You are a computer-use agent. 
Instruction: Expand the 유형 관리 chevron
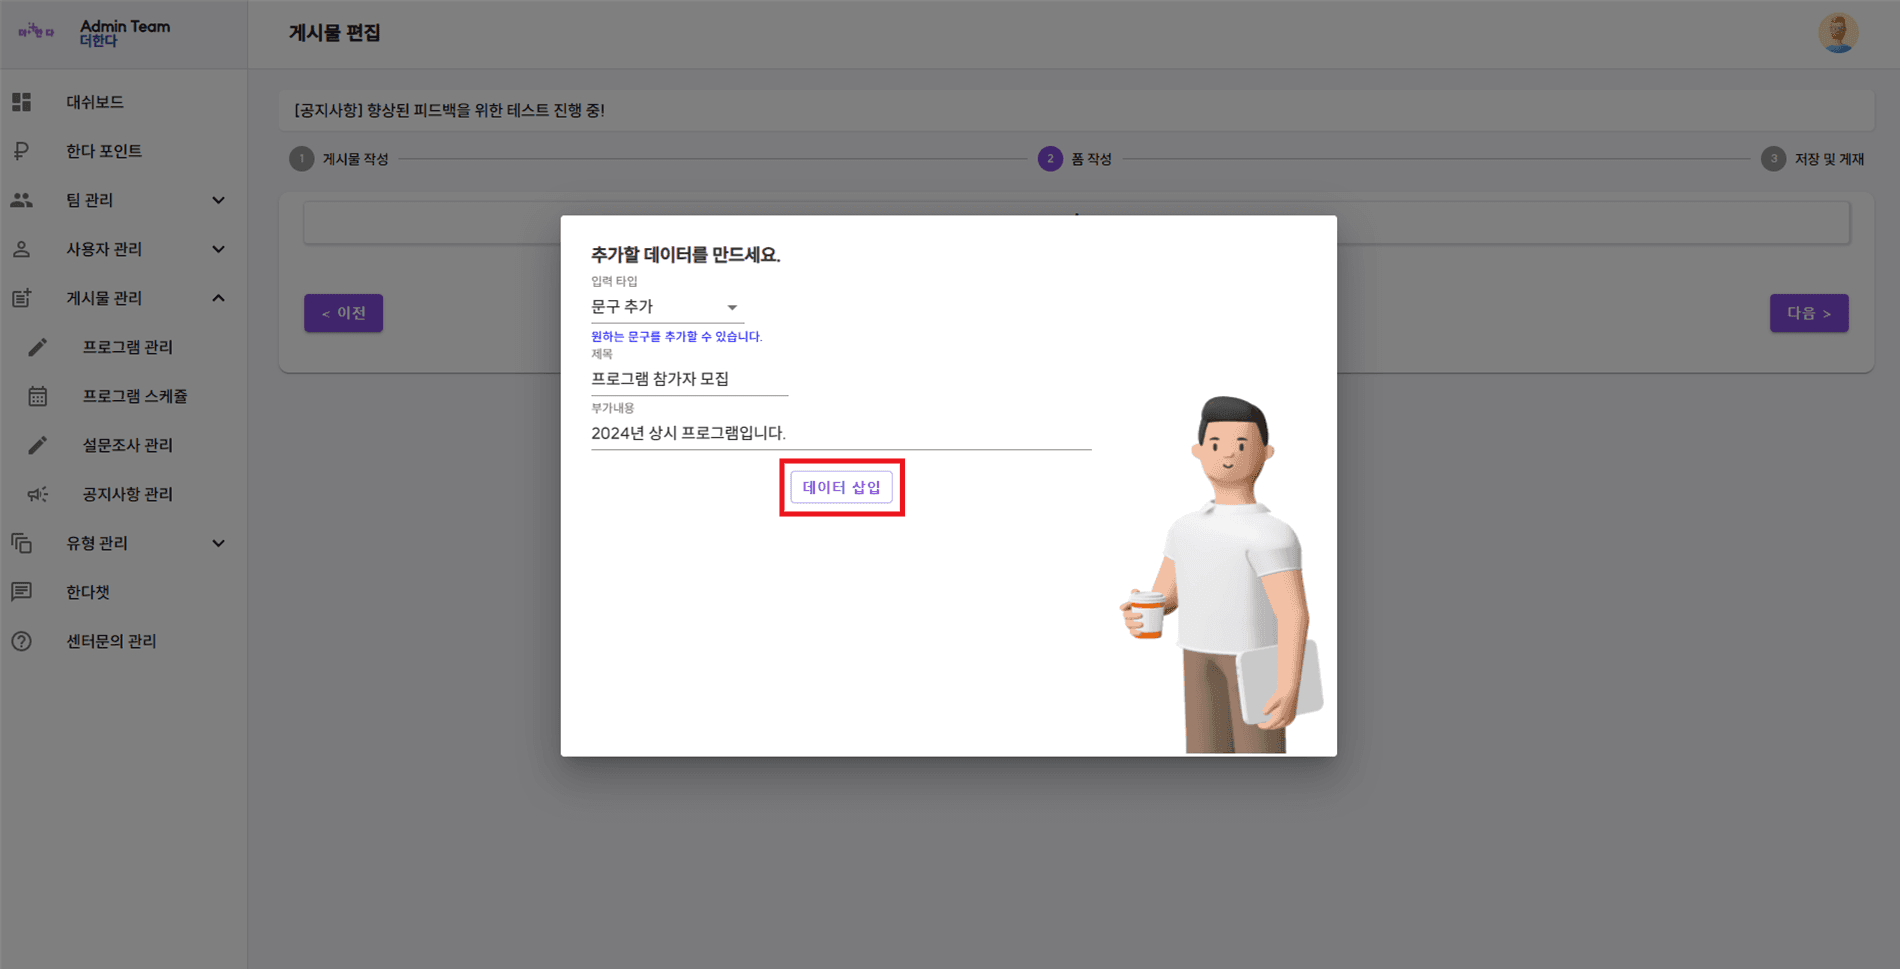coord(218,543)
